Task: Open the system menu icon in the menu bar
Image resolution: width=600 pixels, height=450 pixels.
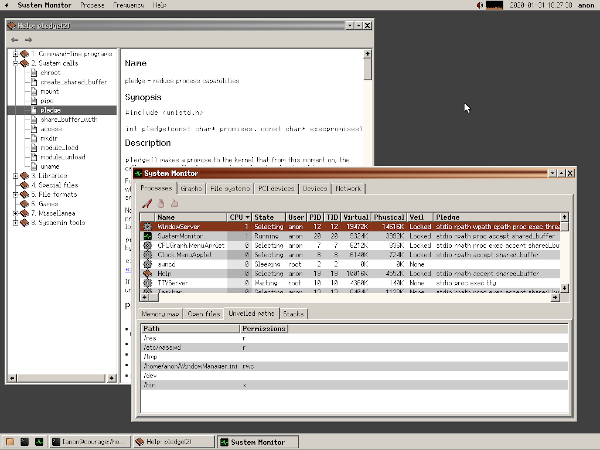Action: pos(7,5)
